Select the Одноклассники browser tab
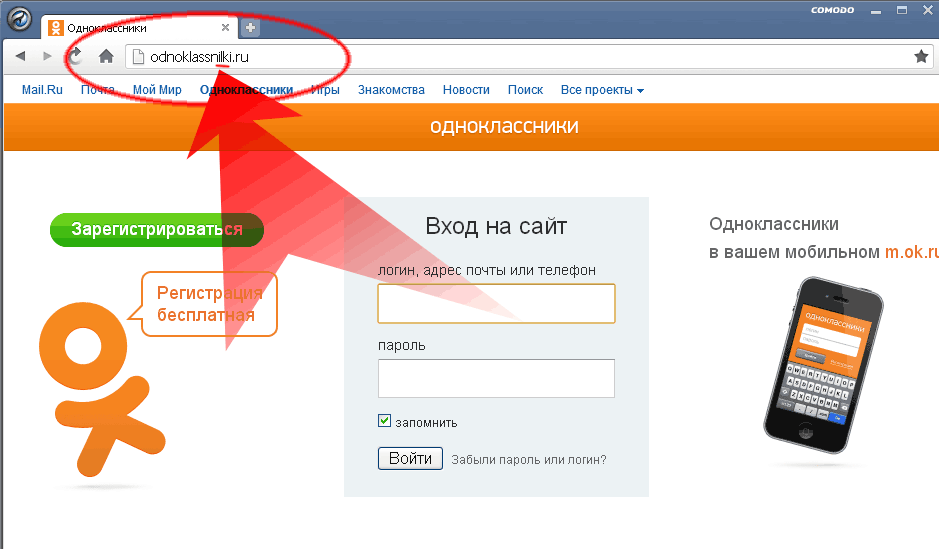939x550 pixels. coord(140,28)
